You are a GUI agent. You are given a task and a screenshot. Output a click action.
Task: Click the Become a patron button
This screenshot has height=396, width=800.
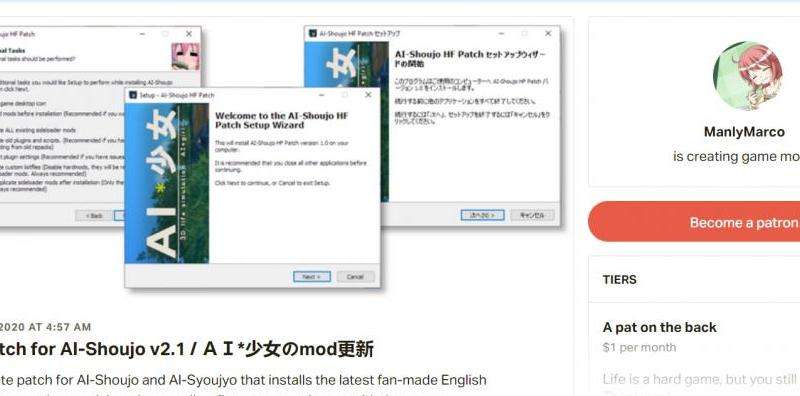pyautogui.click(x=694, y=221)
